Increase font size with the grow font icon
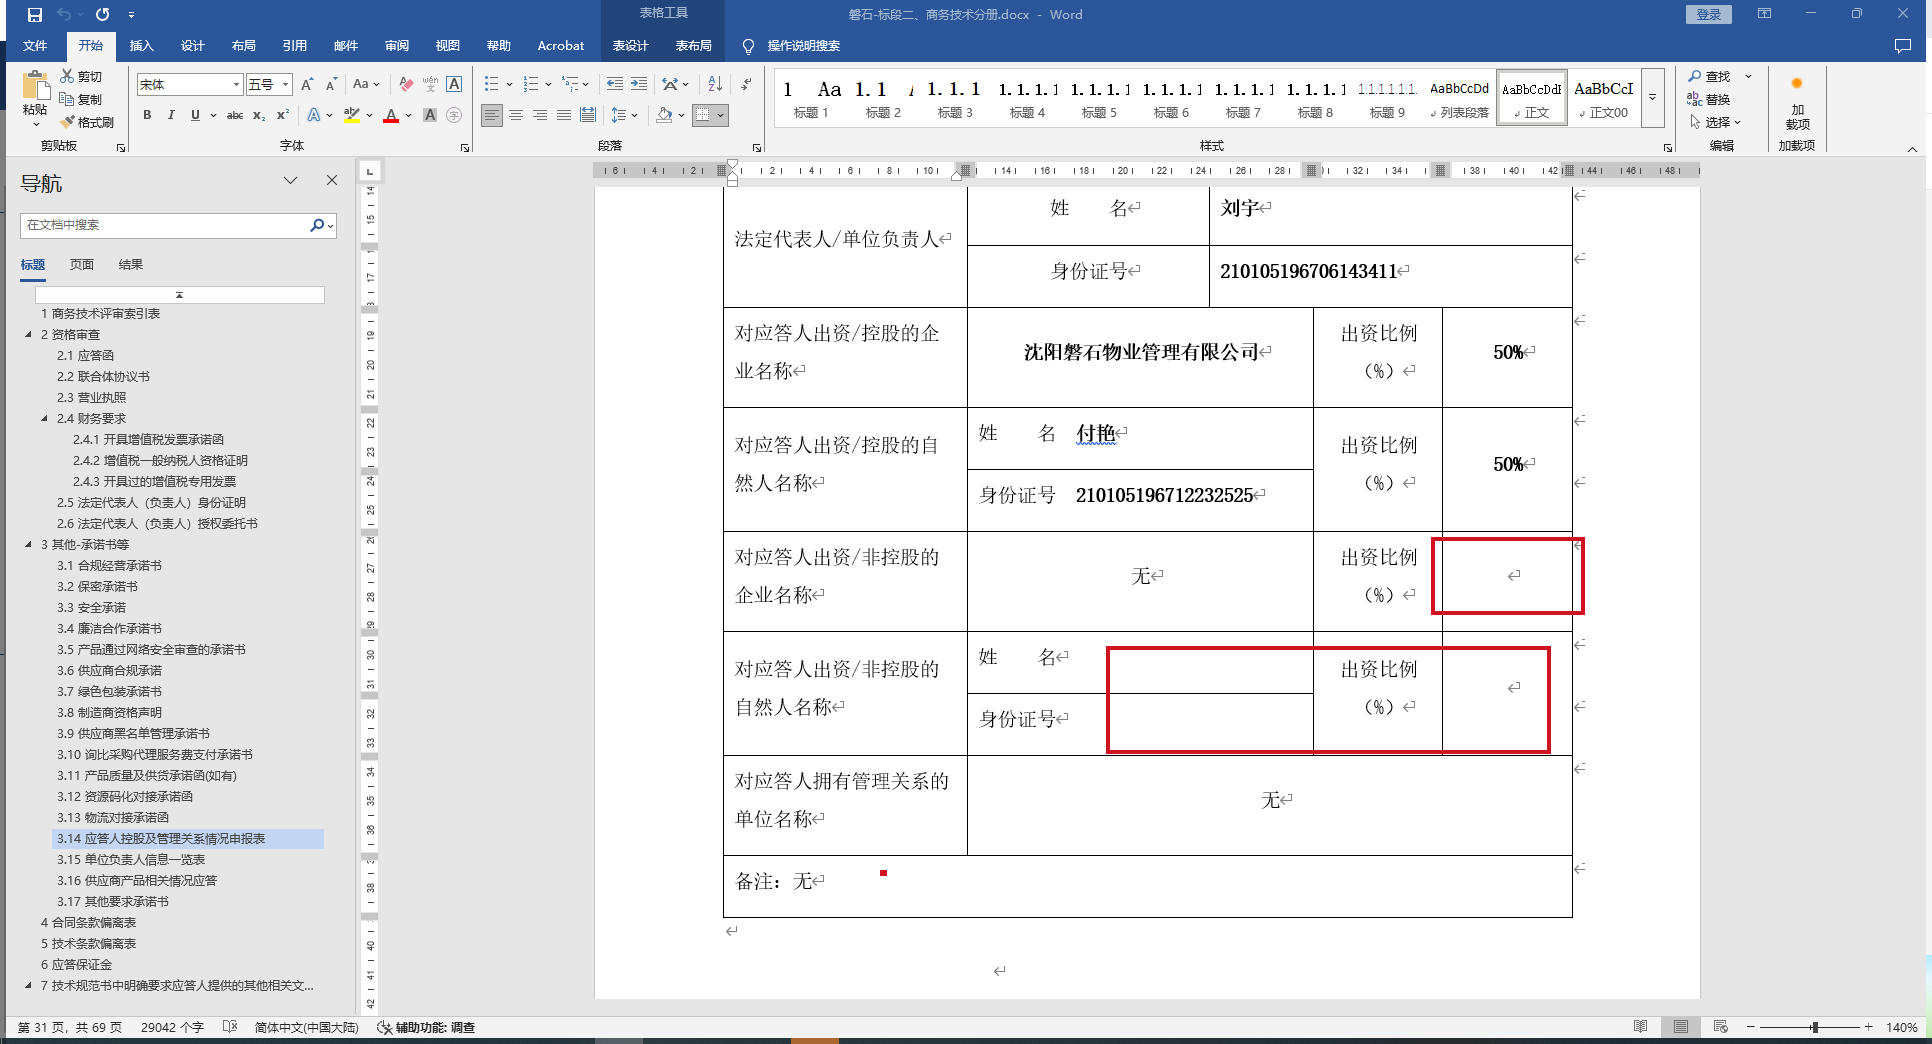 coord(307,85)
